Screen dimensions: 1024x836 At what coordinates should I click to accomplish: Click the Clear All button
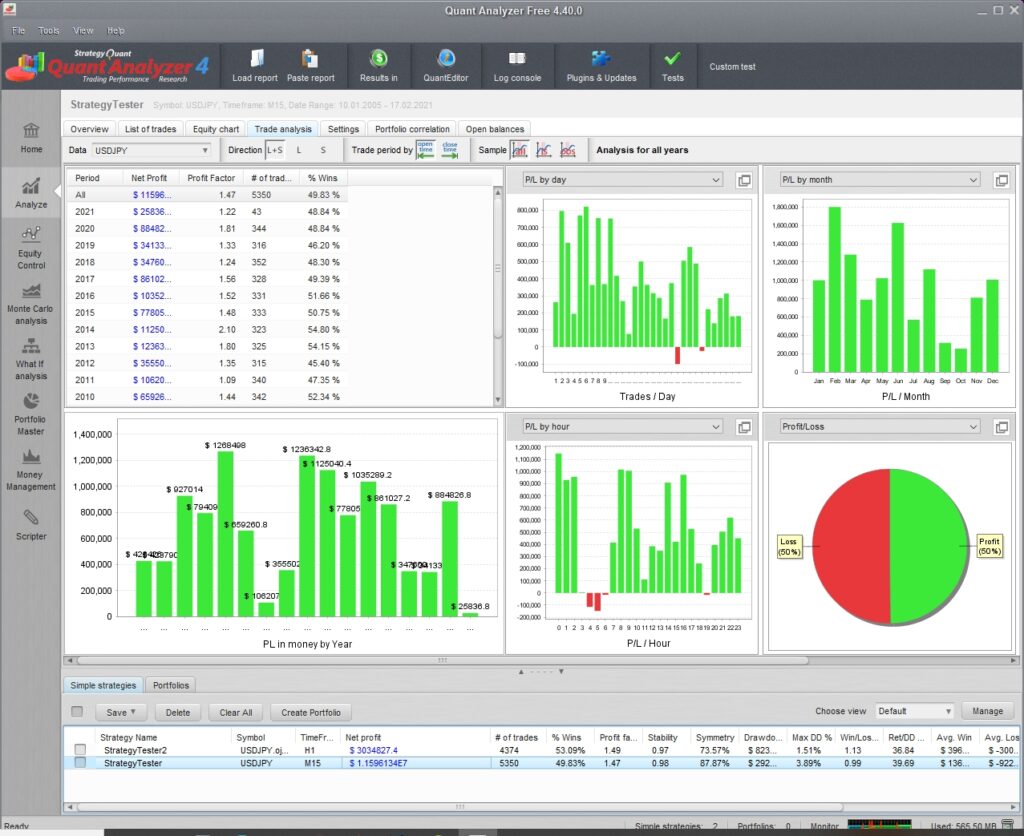[236, 712]
